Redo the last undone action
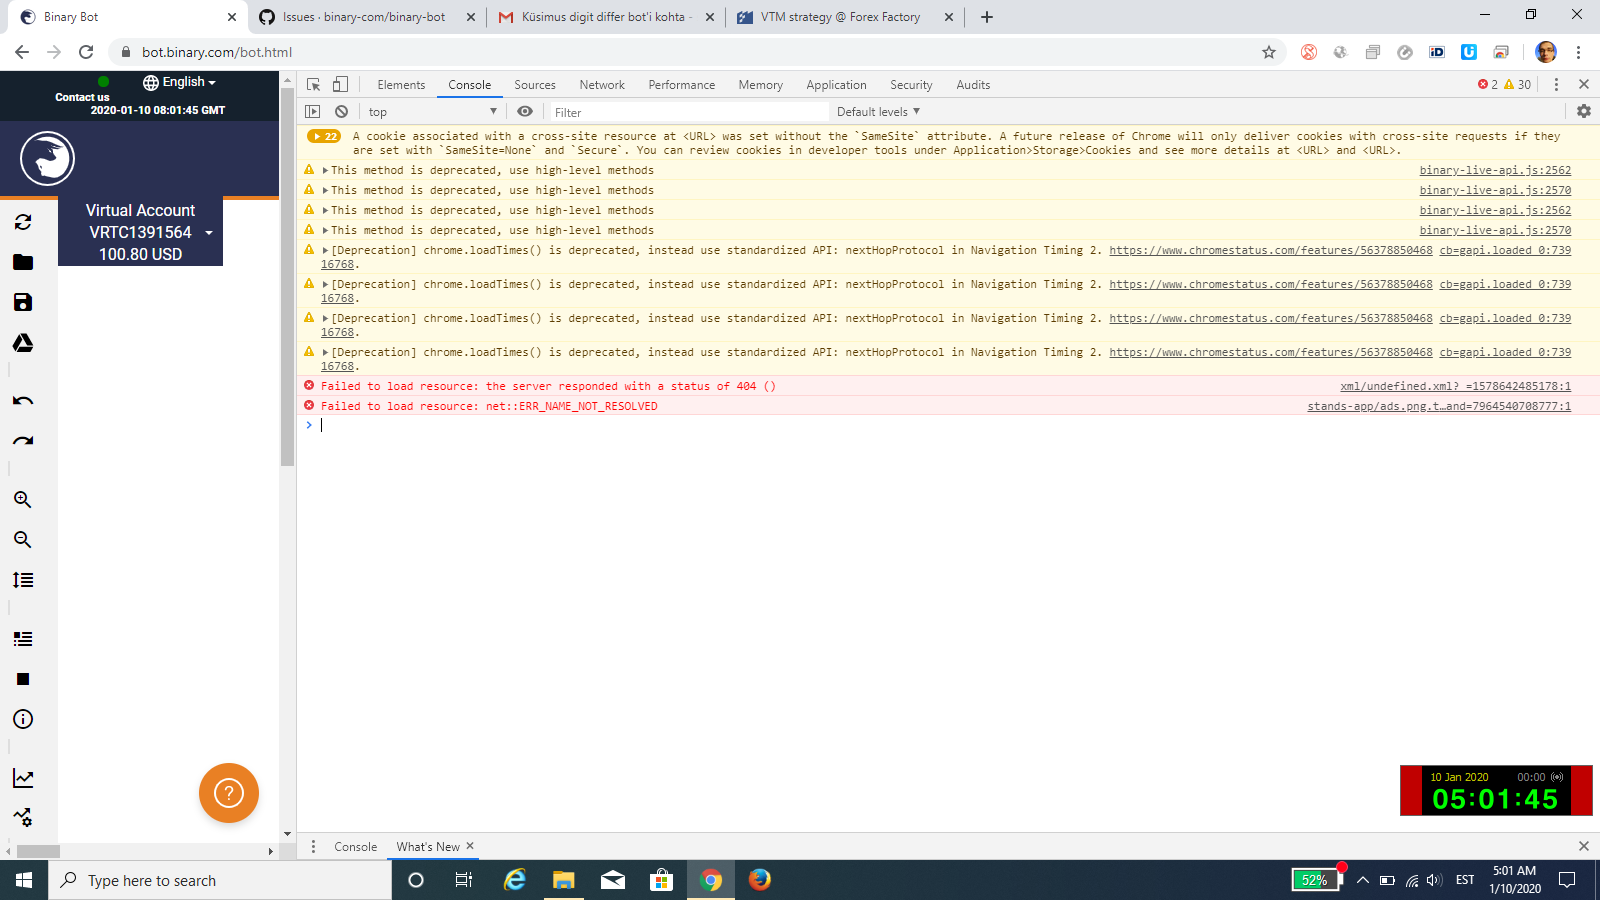Screen dimensions: 1600x900 point(22,440)
